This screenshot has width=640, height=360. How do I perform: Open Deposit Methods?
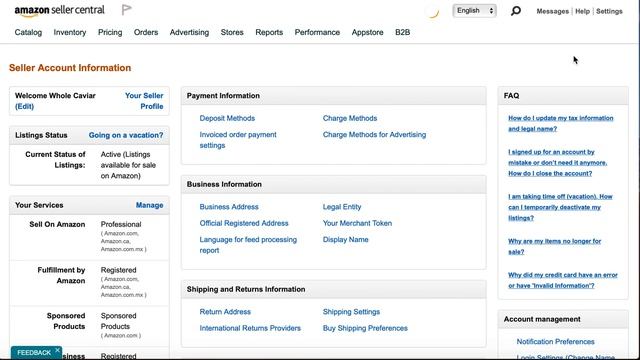click(x=227, y=118)
